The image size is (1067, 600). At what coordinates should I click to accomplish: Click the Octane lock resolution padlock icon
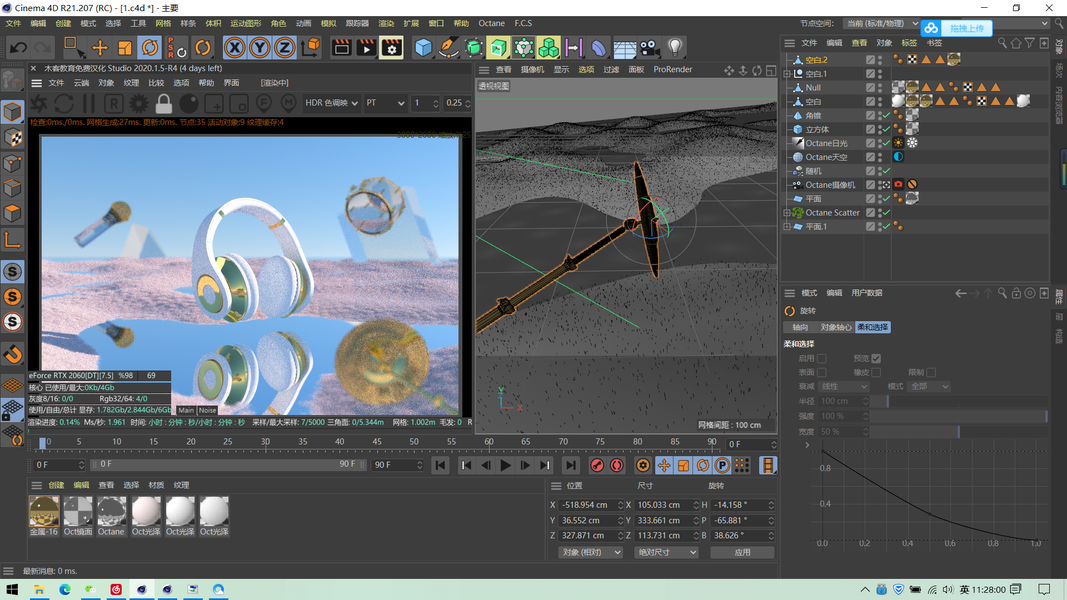pos(163,103)
